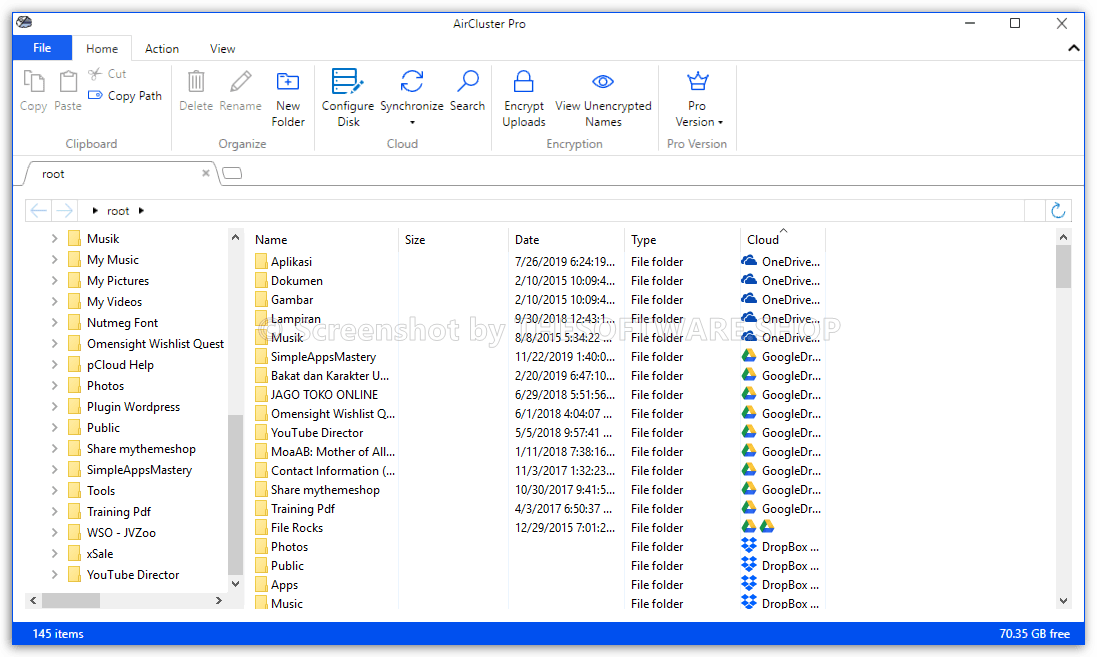Click the Configure Disk icon

(347, 82)
